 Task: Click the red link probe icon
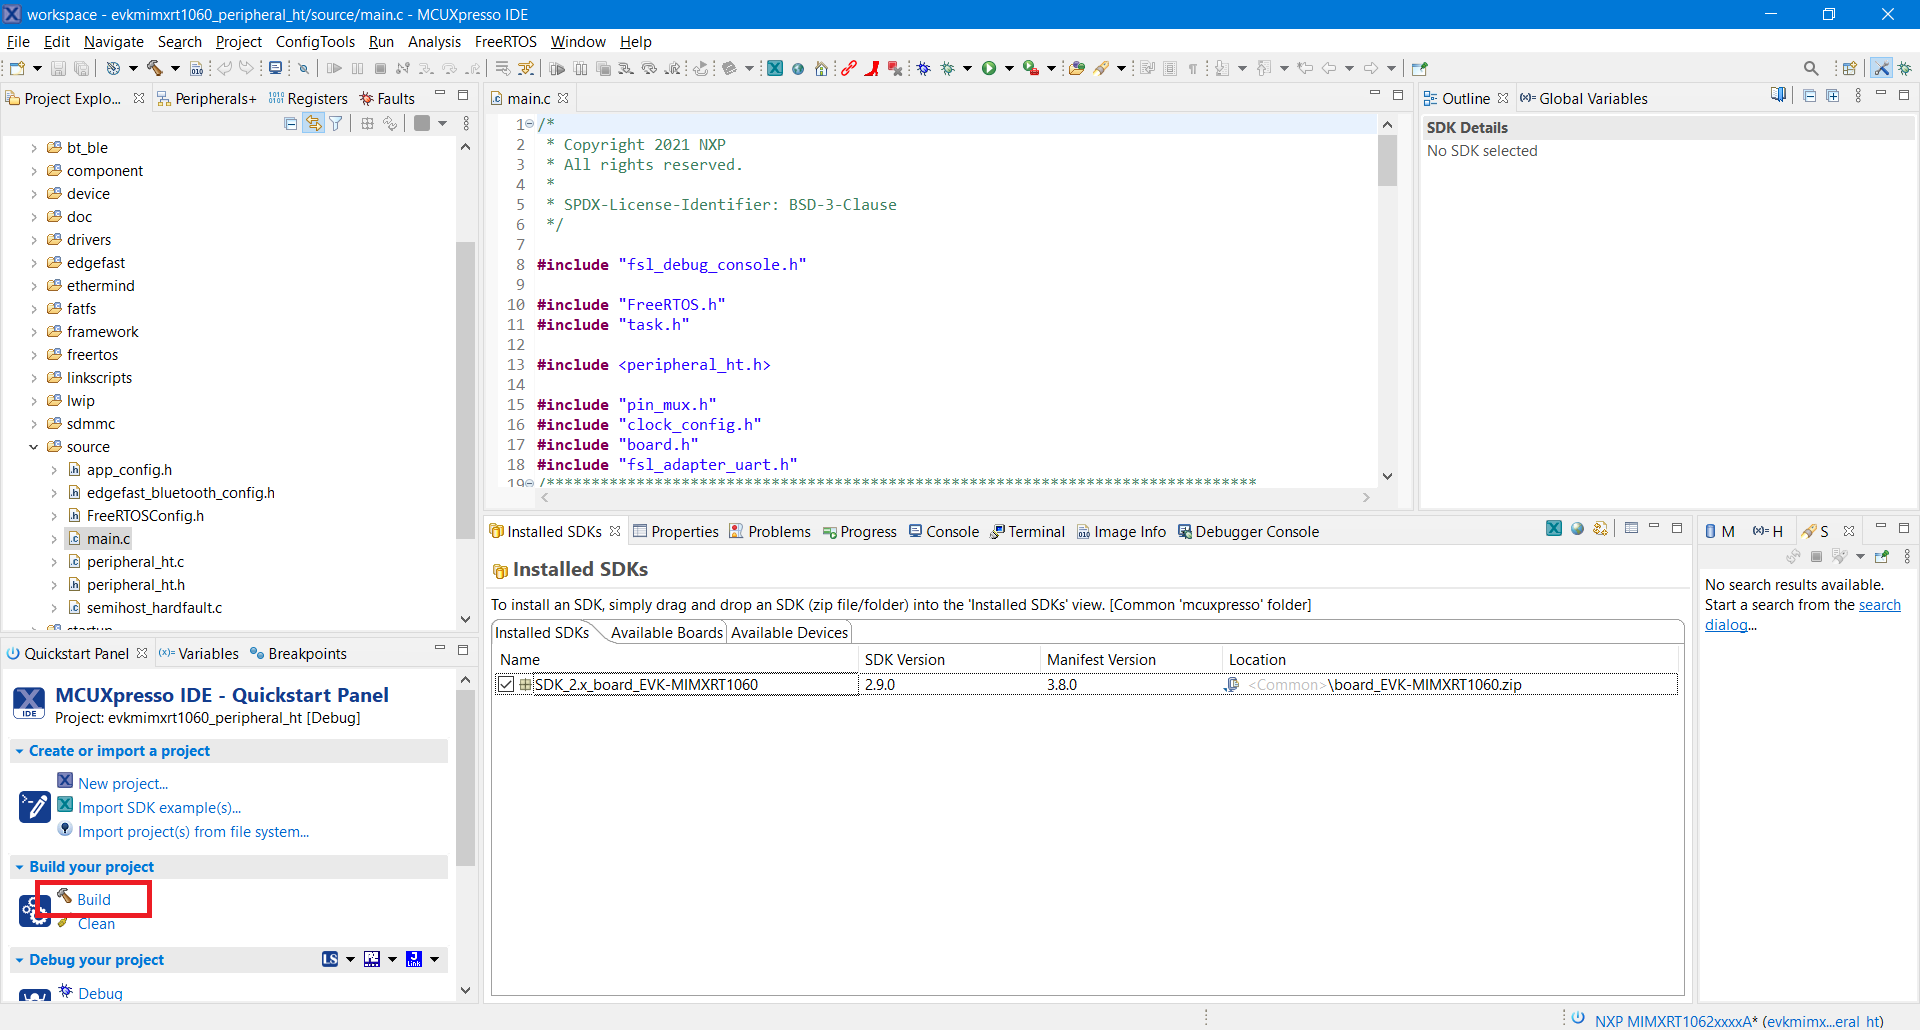[848, 68]
